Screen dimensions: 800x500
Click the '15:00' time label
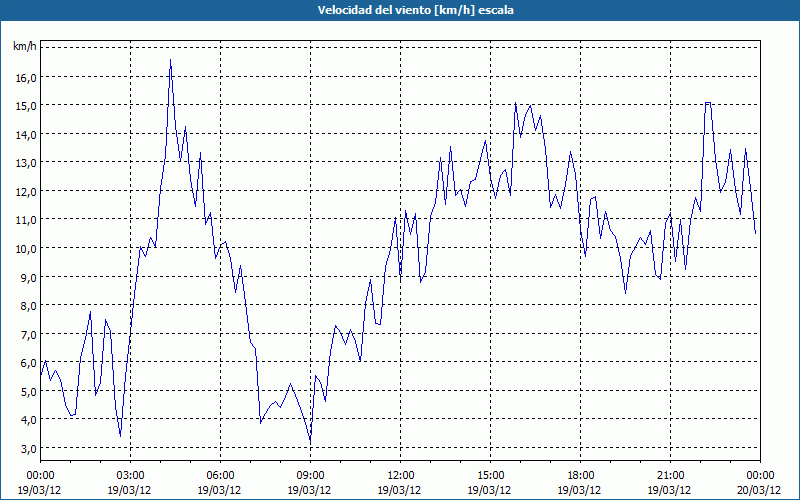coord(490,476)
